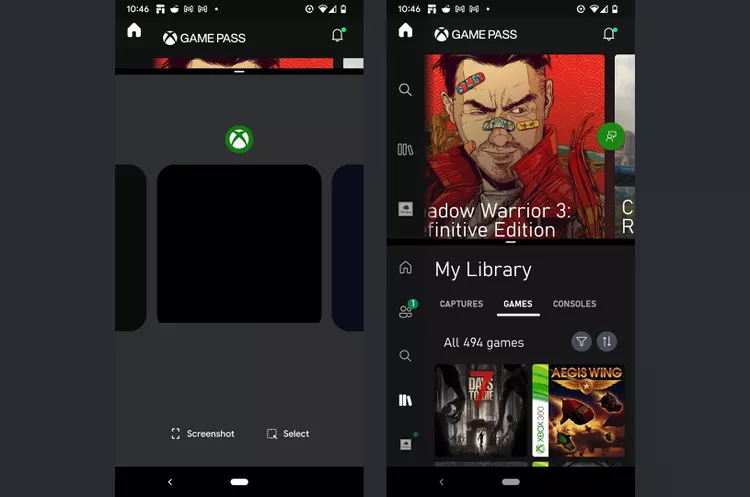Open 7 Days to Die game tile

point(481,410)
